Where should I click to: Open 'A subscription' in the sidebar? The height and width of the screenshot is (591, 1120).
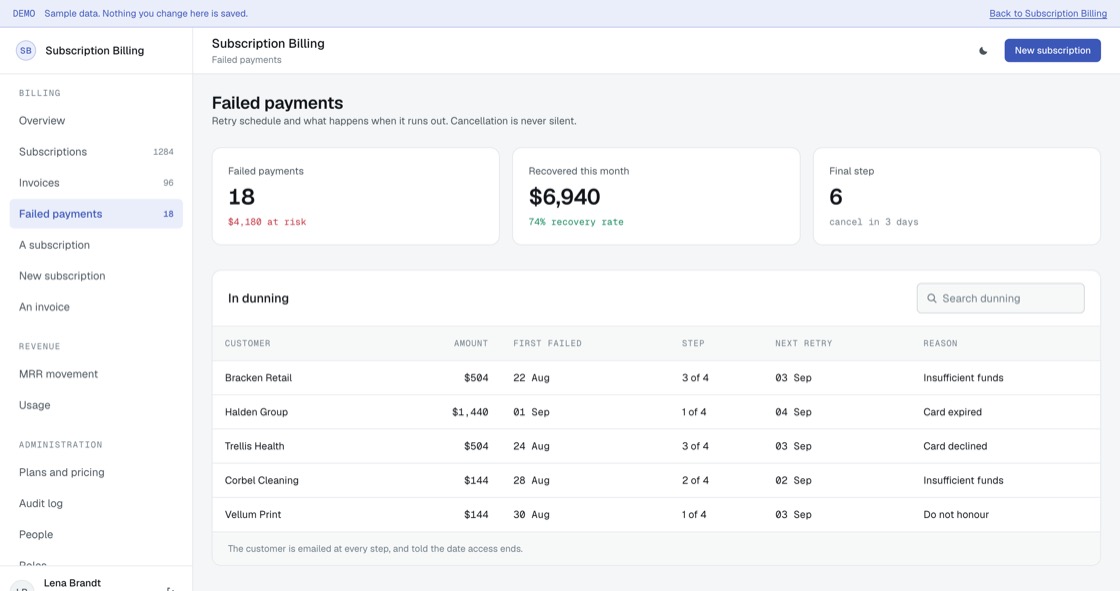pos(96,245)
